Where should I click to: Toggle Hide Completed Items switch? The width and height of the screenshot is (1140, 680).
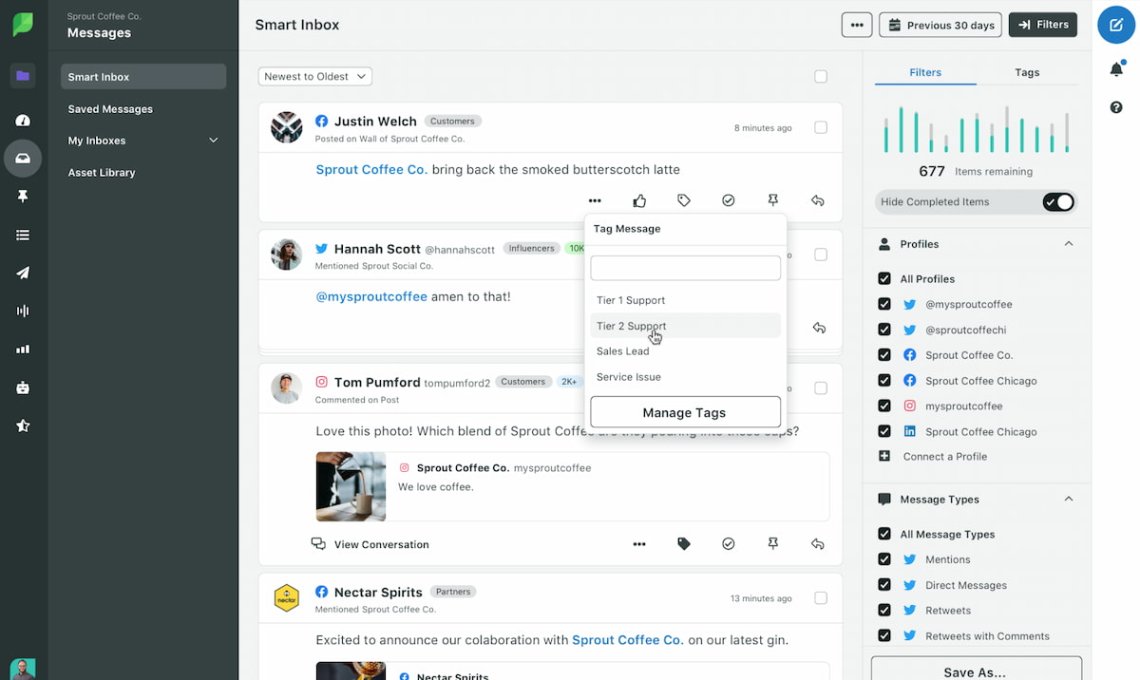(x=1057, y=202)
